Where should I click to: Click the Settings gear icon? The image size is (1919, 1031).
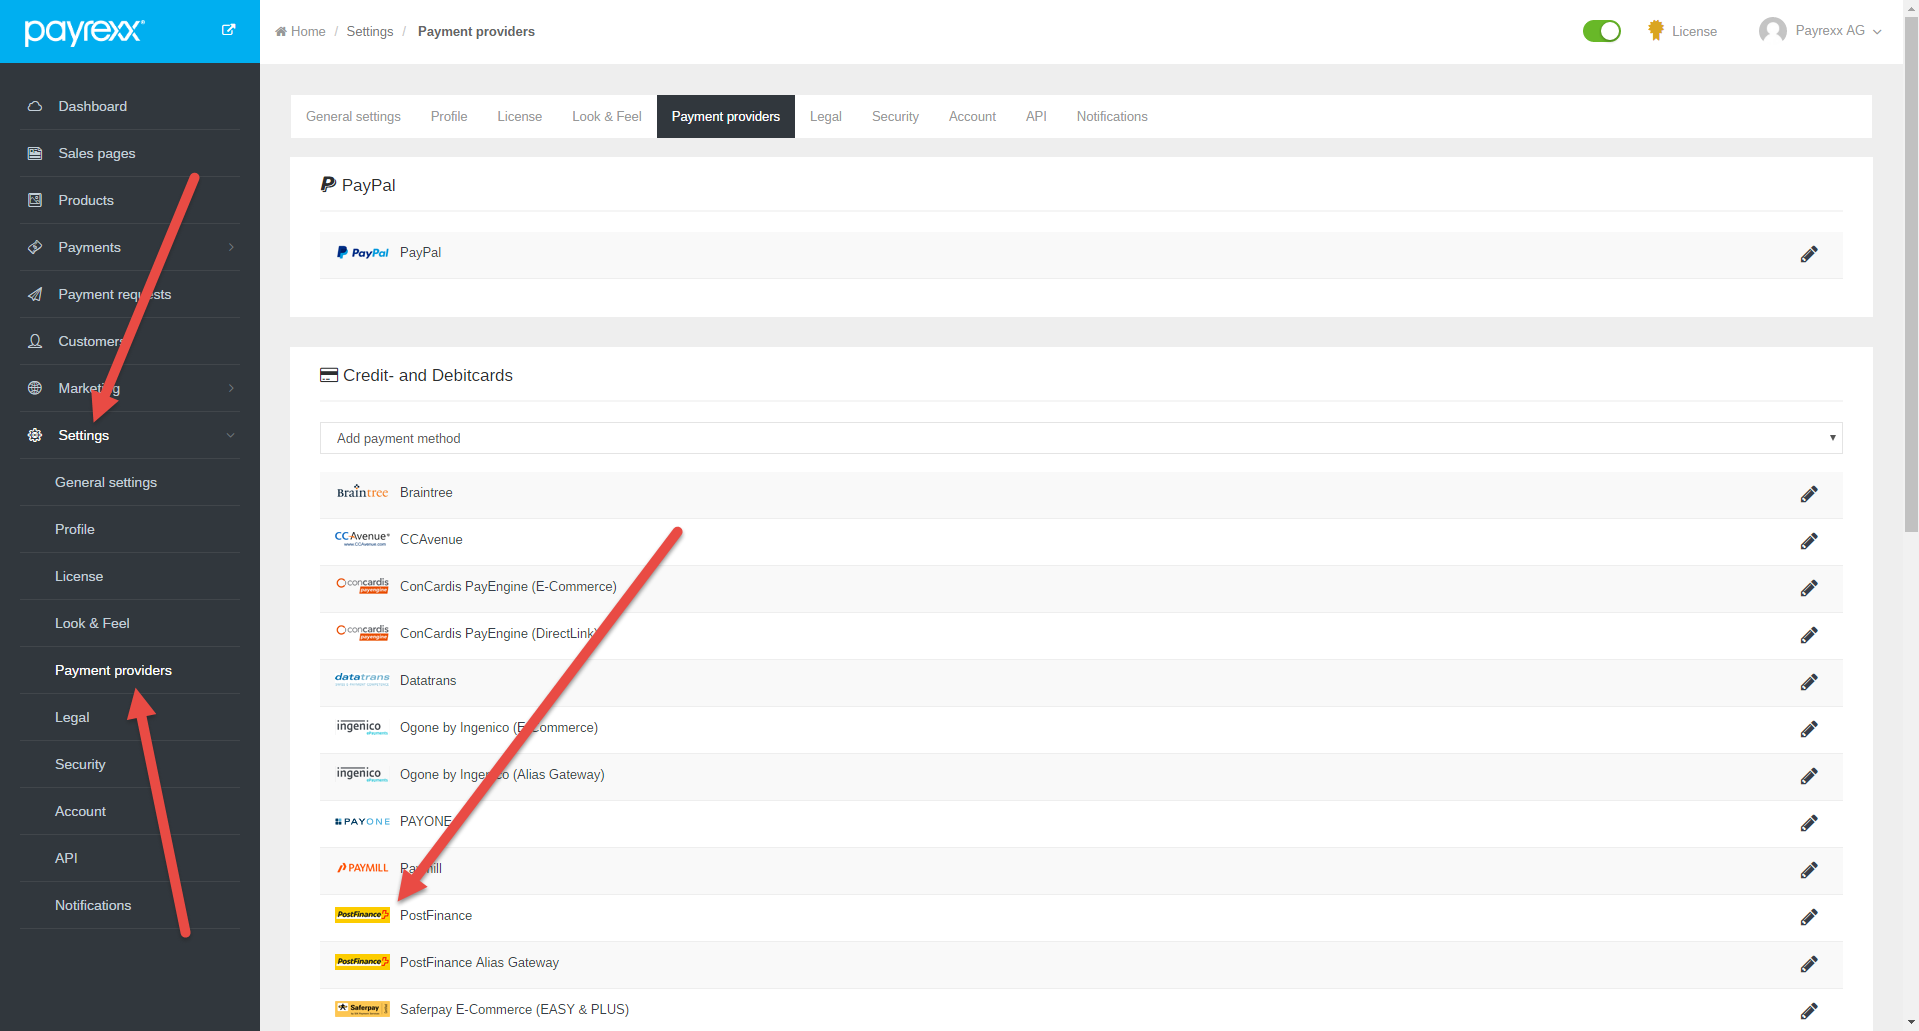[x=35, y=435]
